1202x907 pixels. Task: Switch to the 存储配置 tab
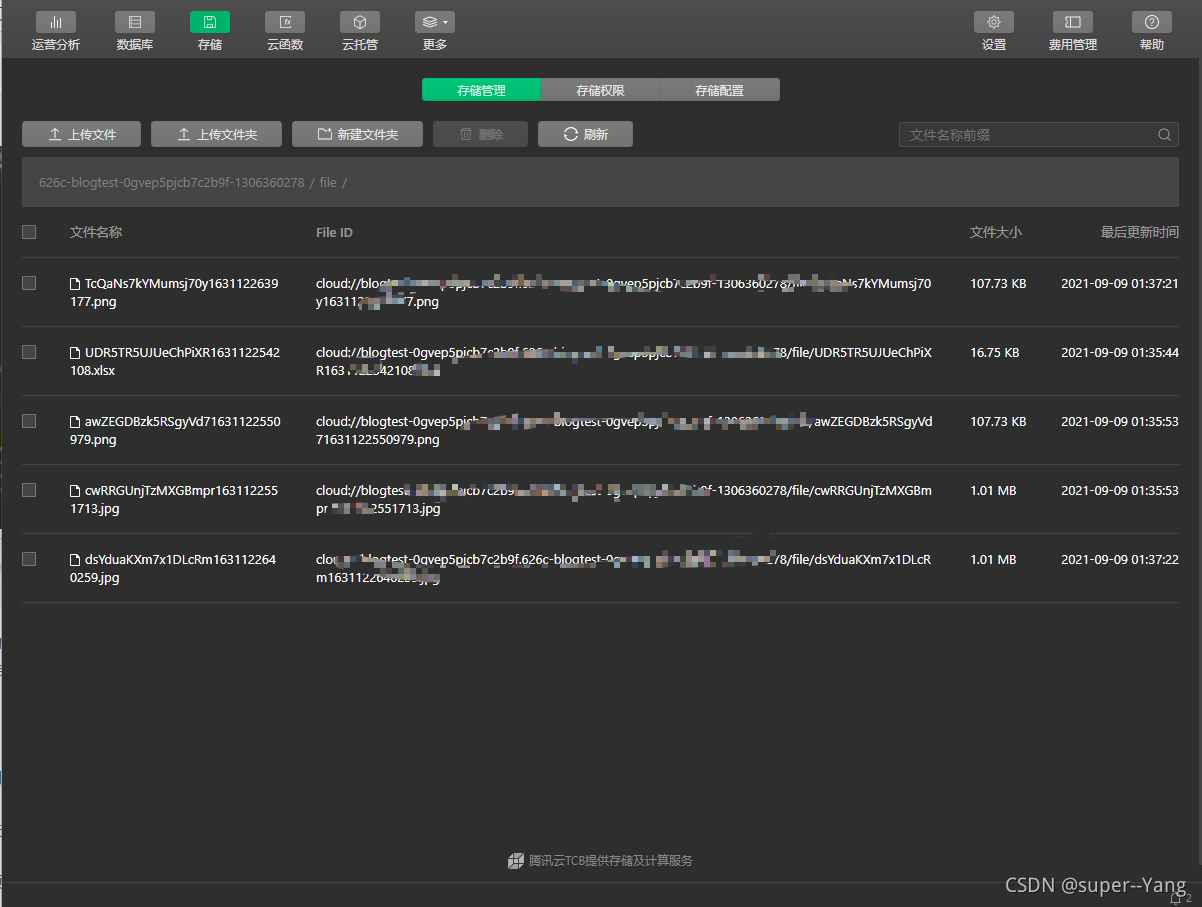coord(720,90)
